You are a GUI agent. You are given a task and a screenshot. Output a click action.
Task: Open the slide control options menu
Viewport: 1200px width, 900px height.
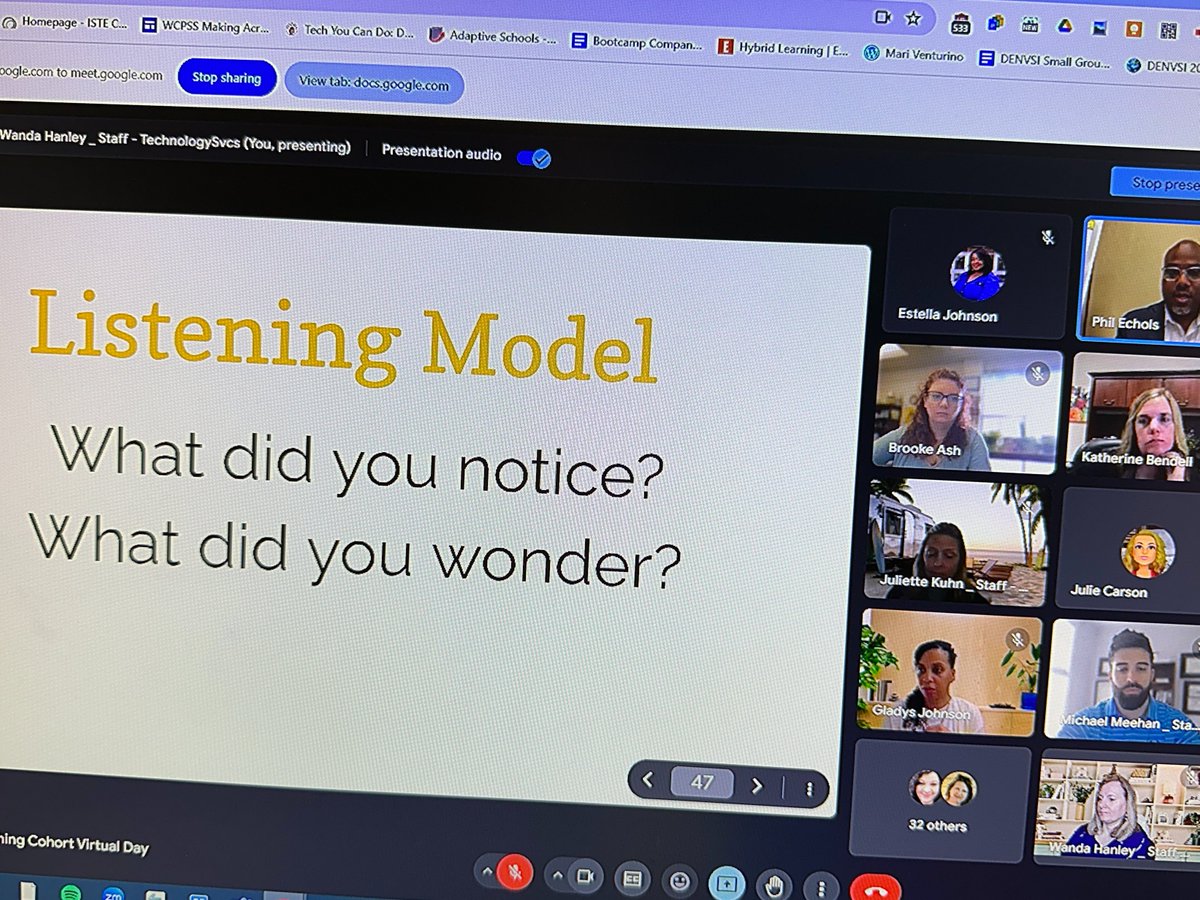(809, 788)
